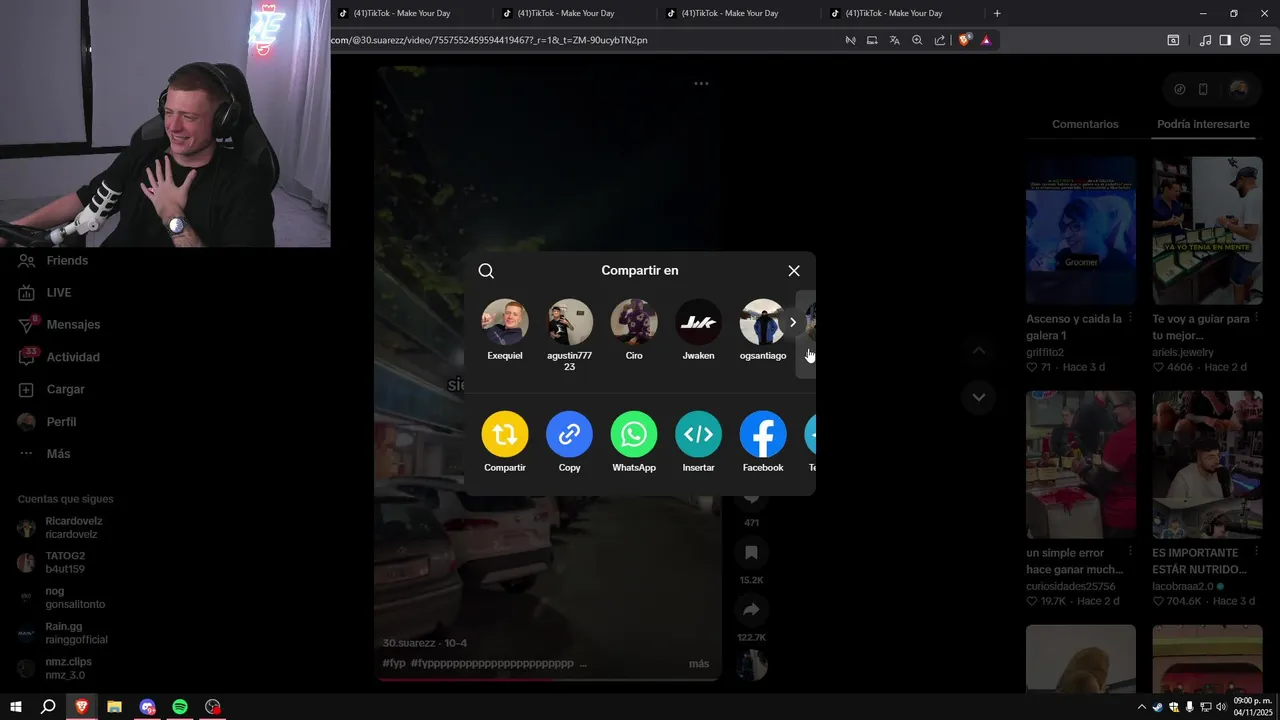Click the browser zoom magnifier icon
The width and height of the screenshot is (1280, 720).
917,40
